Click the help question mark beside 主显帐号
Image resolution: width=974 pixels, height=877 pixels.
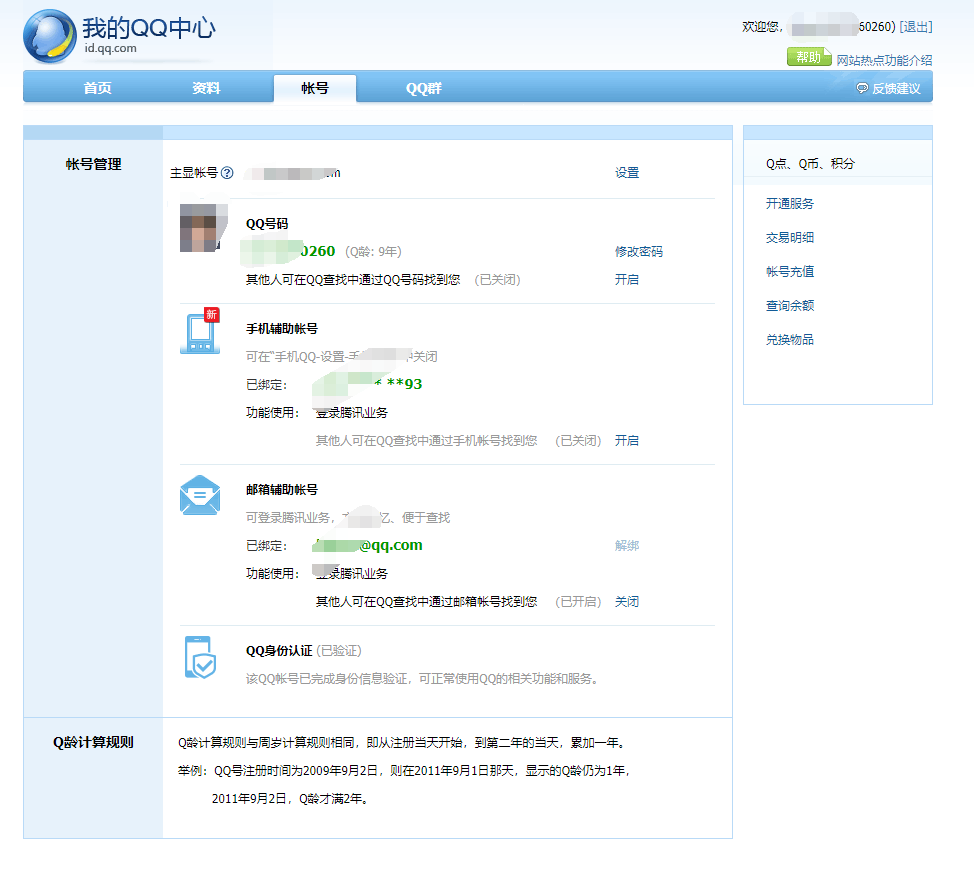[x=227, y=173]
